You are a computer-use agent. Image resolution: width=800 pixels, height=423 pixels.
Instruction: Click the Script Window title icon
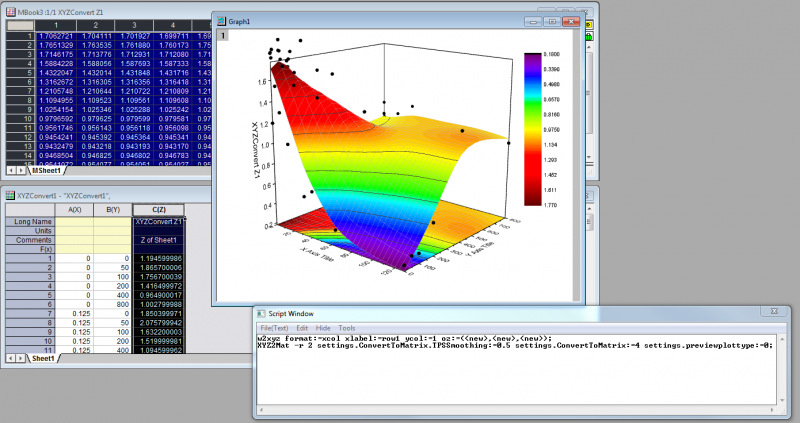pyautogui.click(x=261, y=314)
